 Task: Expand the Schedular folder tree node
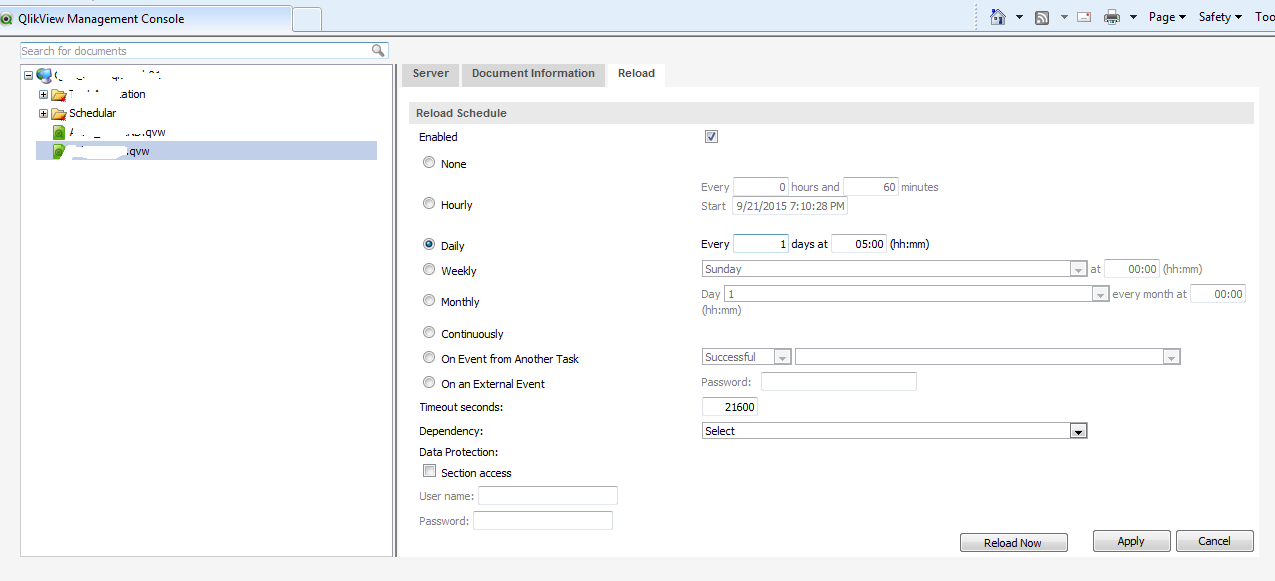coord(43,114)
